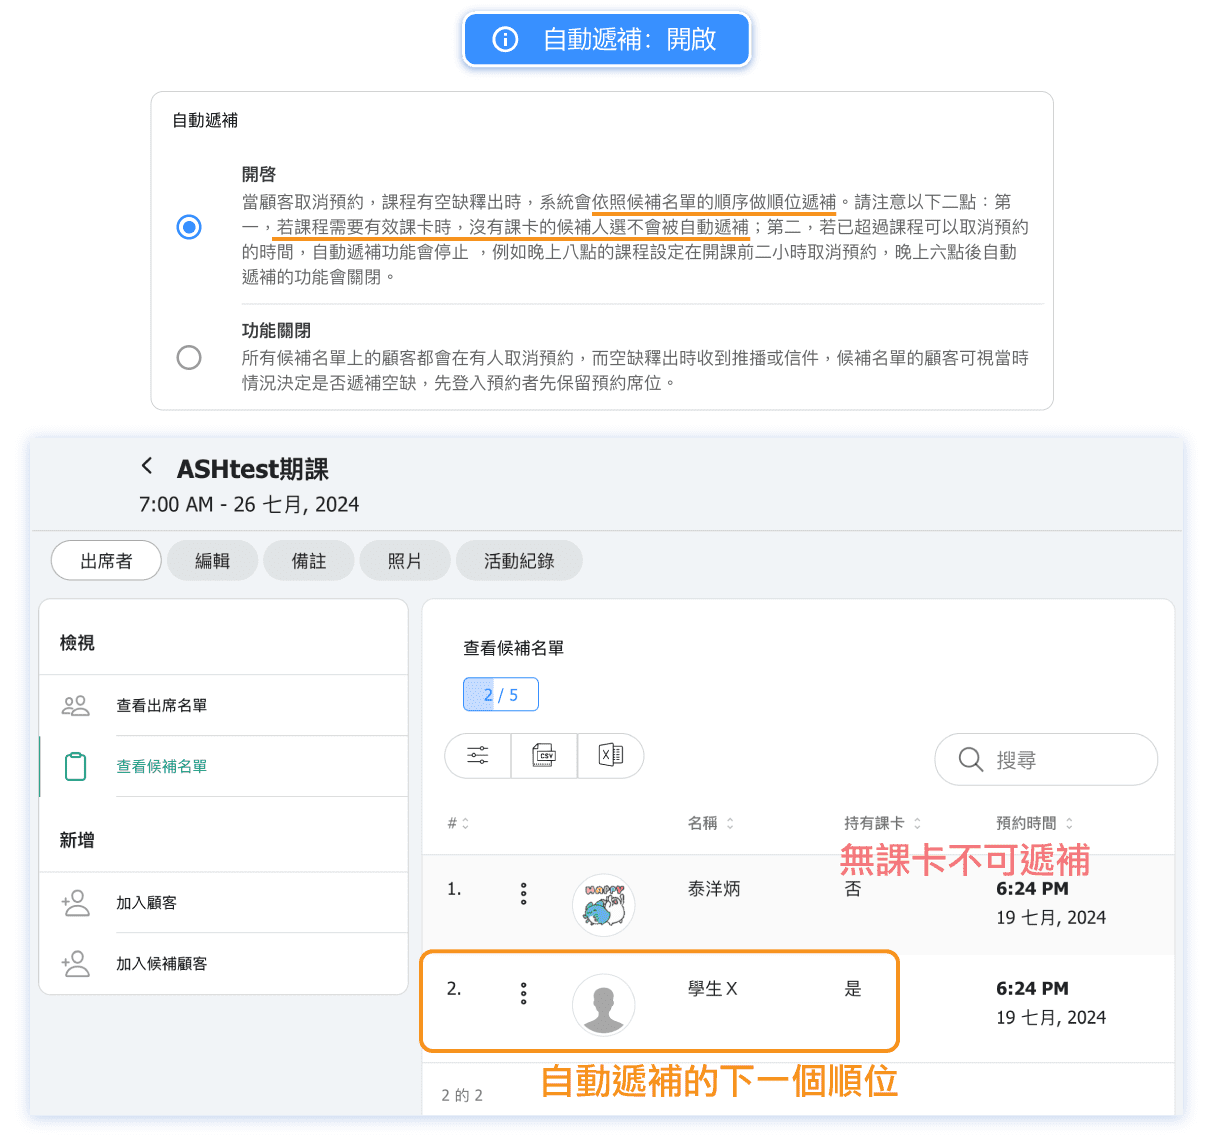Select the 開啓 auto-fill radio option
The width and height of the screenshot is (1214, 1143).
point(189,227)
